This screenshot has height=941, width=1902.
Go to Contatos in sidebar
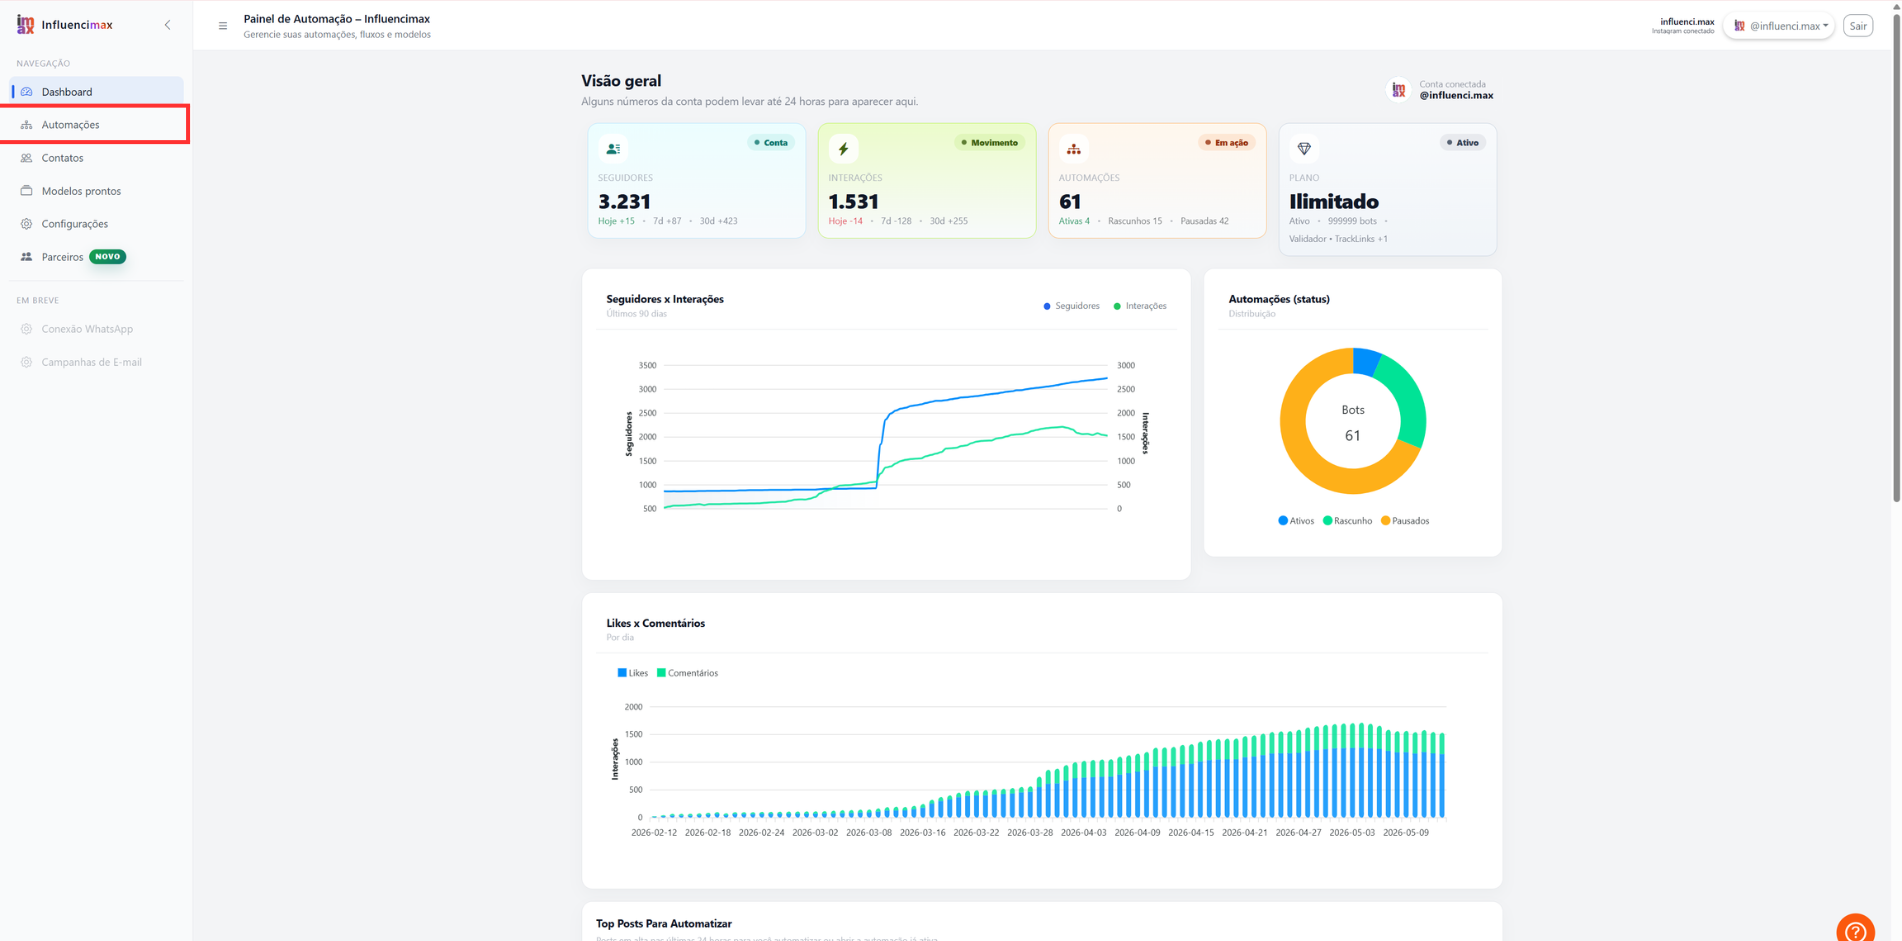(x=96, y=158)
